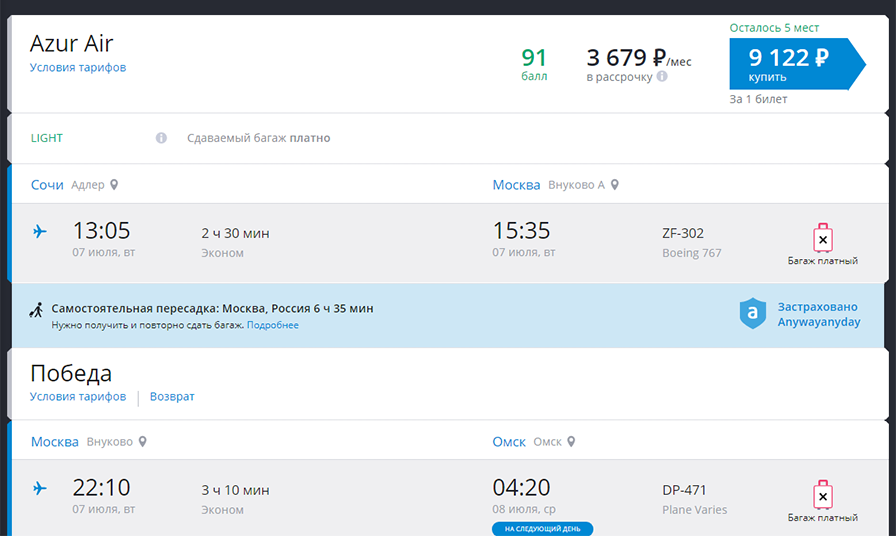The height and width of the screenshot is (536, 896).
Task: Click the 04:20 arrival time
Action: click(521, 488)
